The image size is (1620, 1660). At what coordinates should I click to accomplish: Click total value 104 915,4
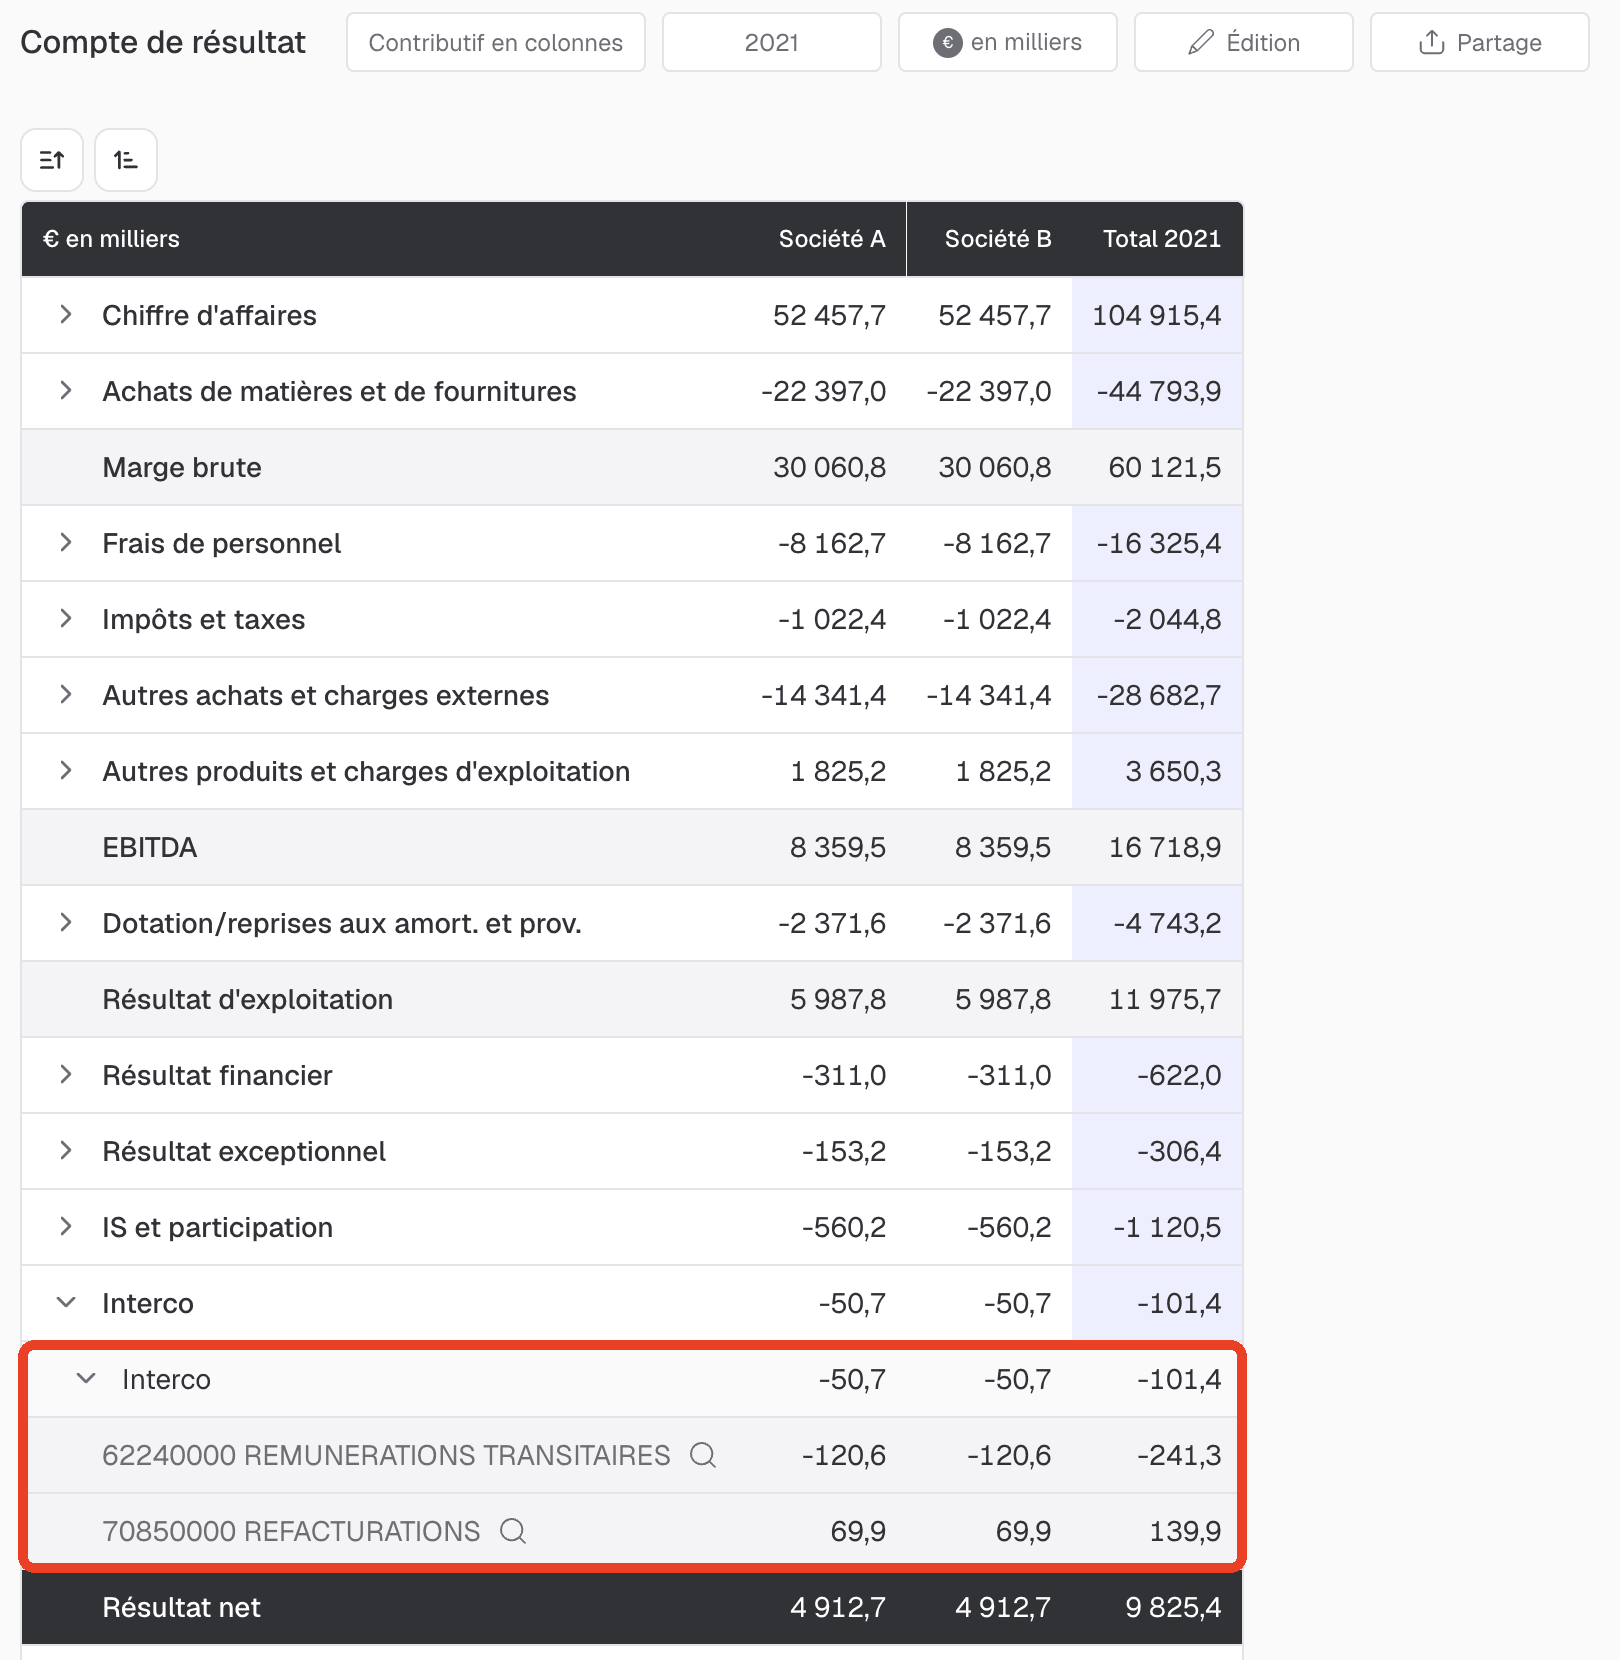tap(1157, 315)
